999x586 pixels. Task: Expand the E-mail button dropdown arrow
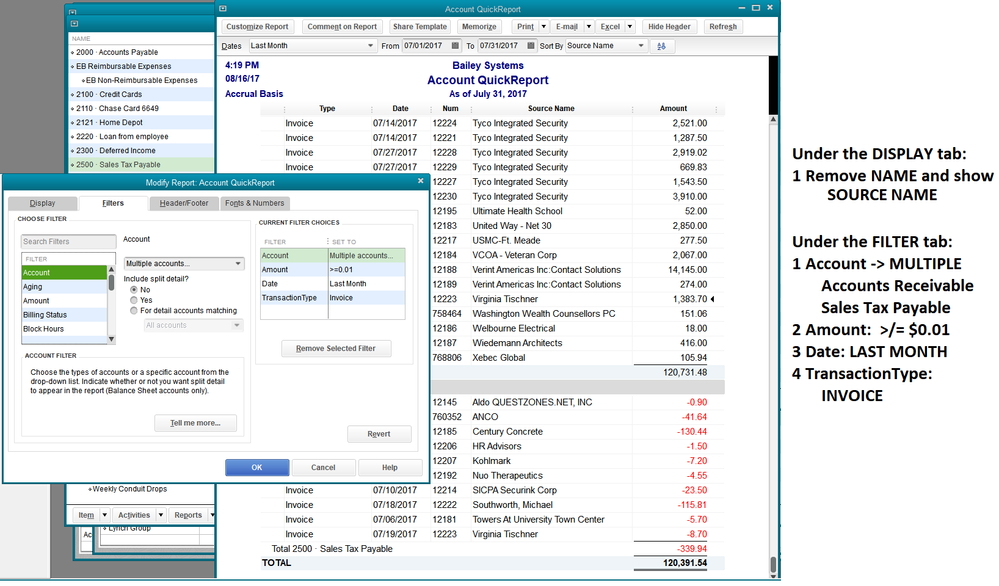(x=589, y=27)
